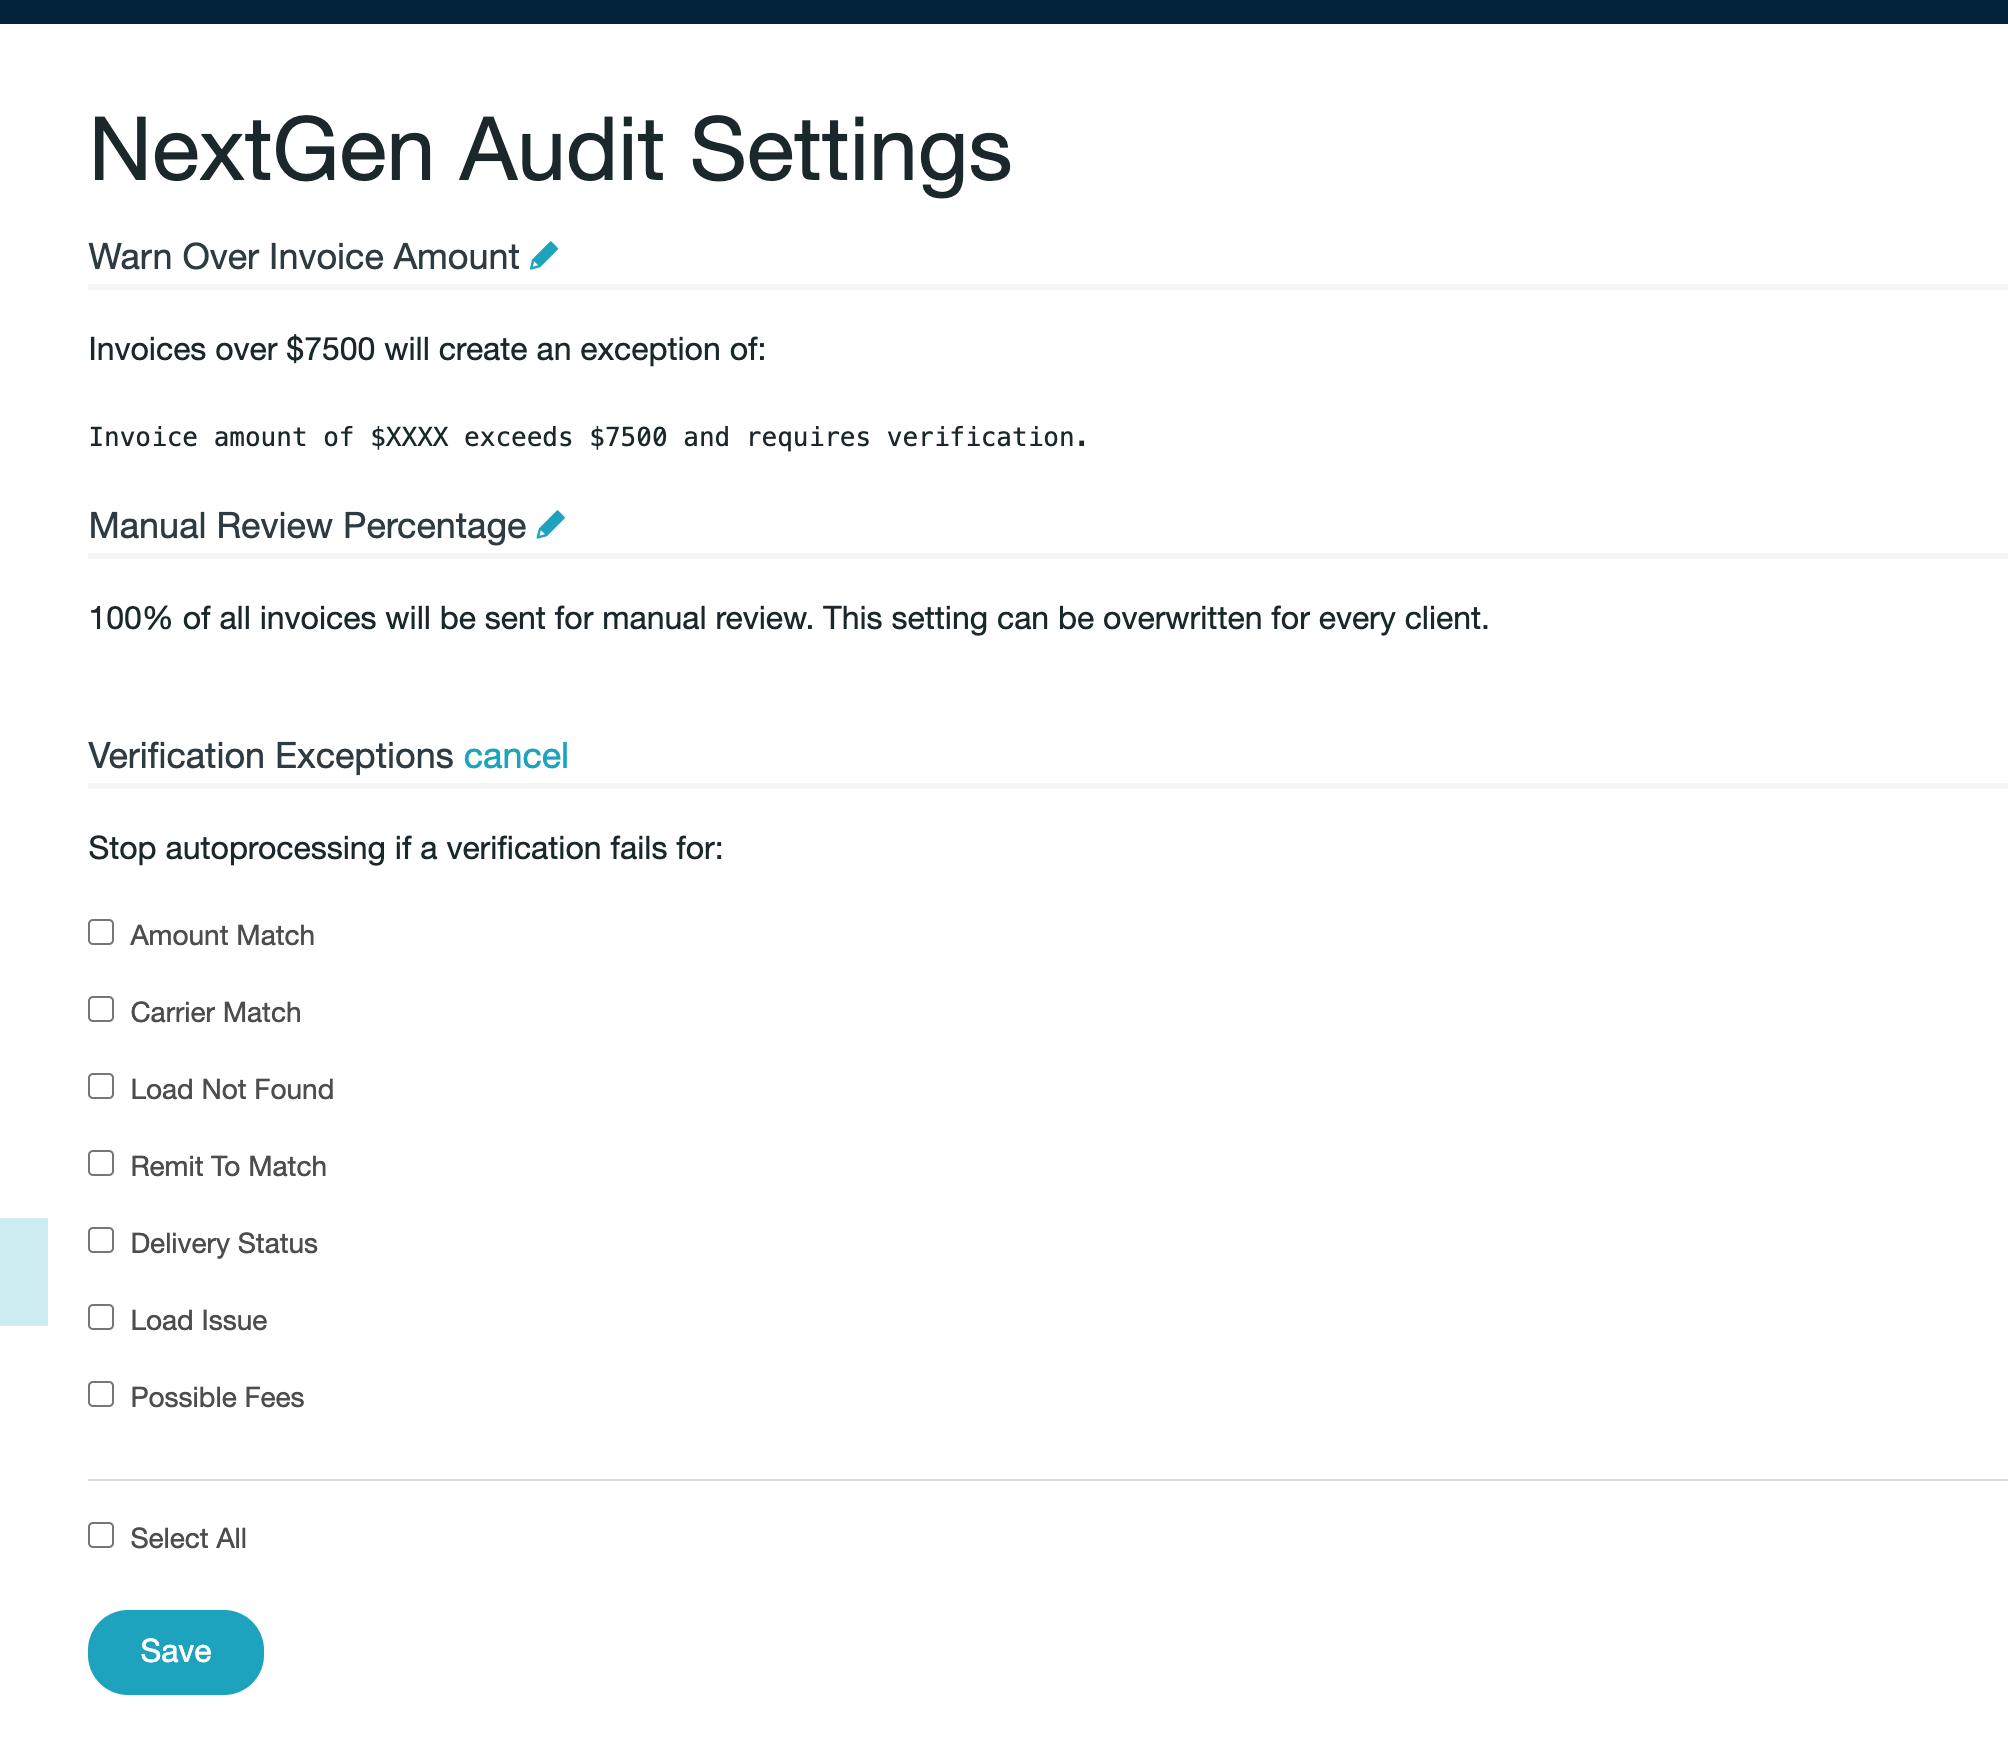Click the Remit To Match label
The width and height of the screenshot is (2008, 1764).
pos(228,1166)
